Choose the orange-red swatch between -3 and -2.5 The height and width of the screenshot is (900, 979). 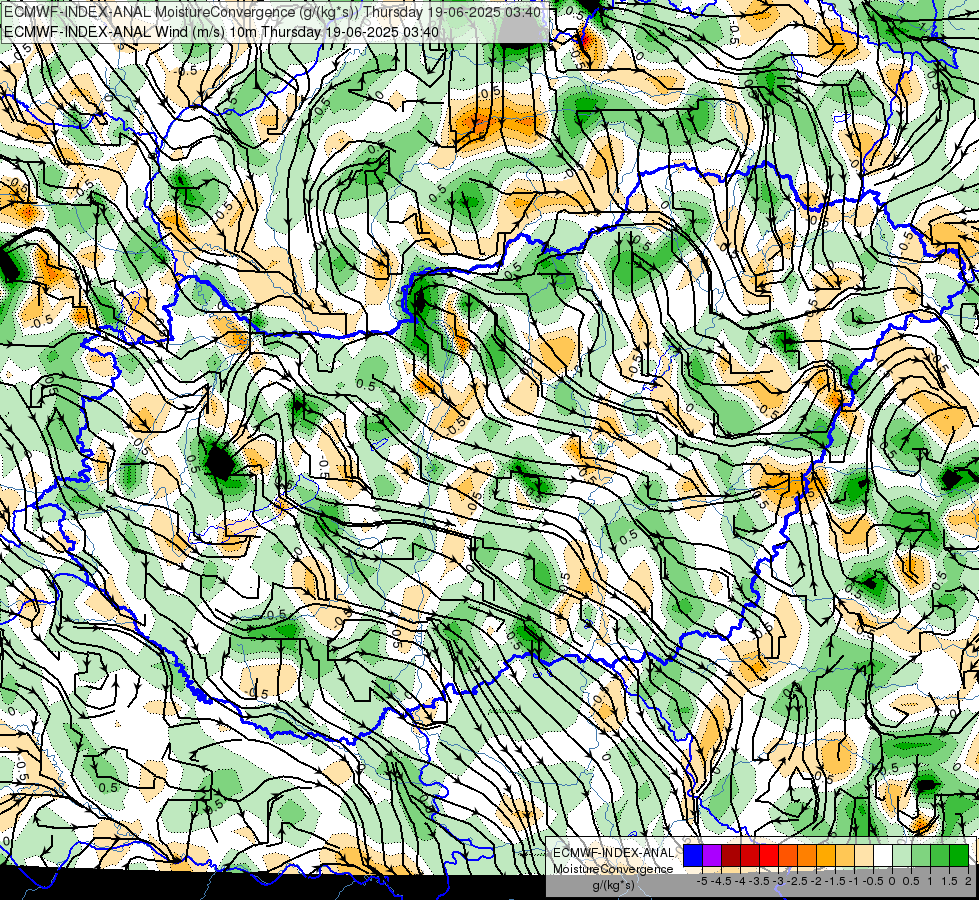(788, 855)
